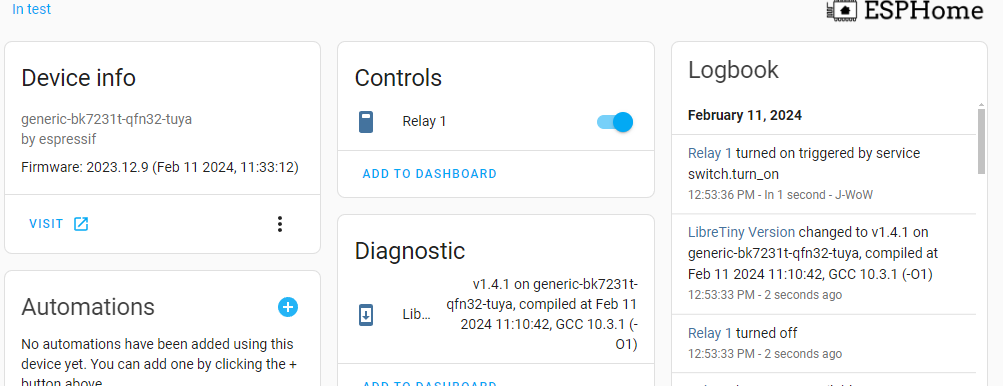The width and height of the screenshot is (1003, 386).
Task: Open Relay 1 link in turned off entry
Action: [x=710, y=333]
